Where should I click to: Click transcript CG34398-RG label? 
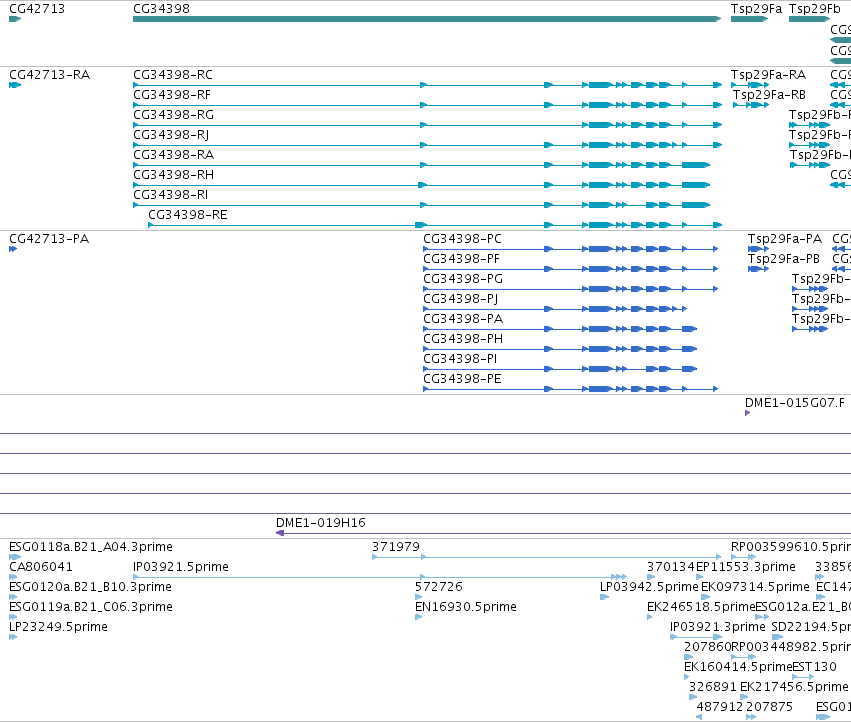[173, 115]
